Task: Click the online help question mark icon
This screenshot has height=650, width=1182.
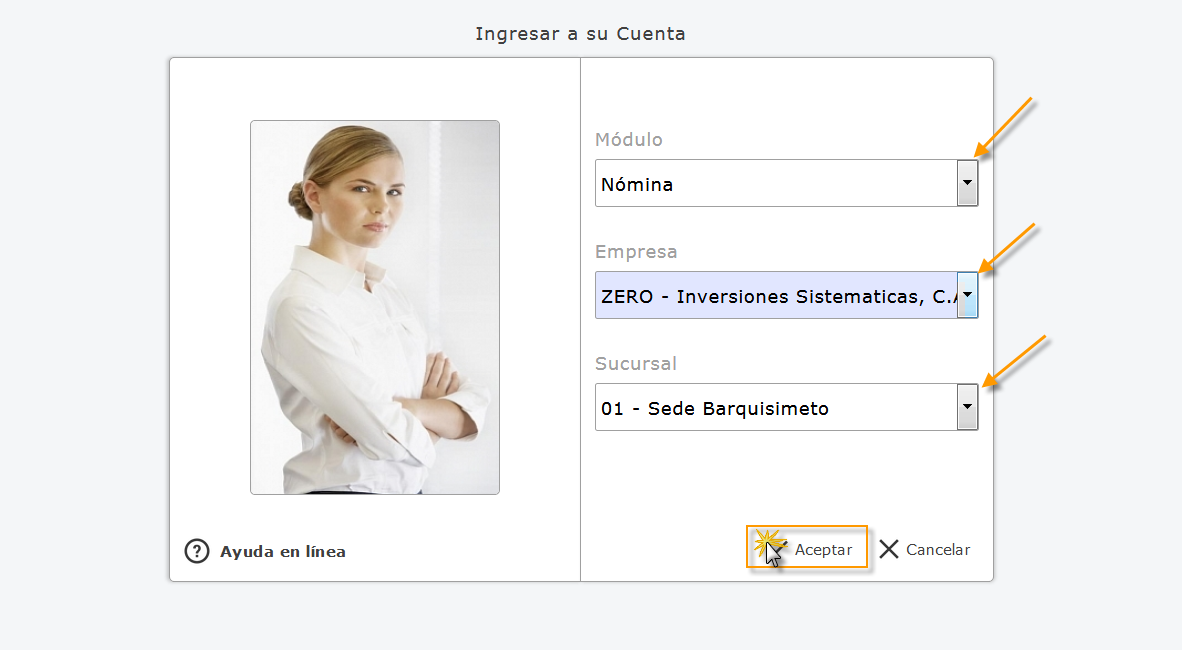Action: point(196,551)
